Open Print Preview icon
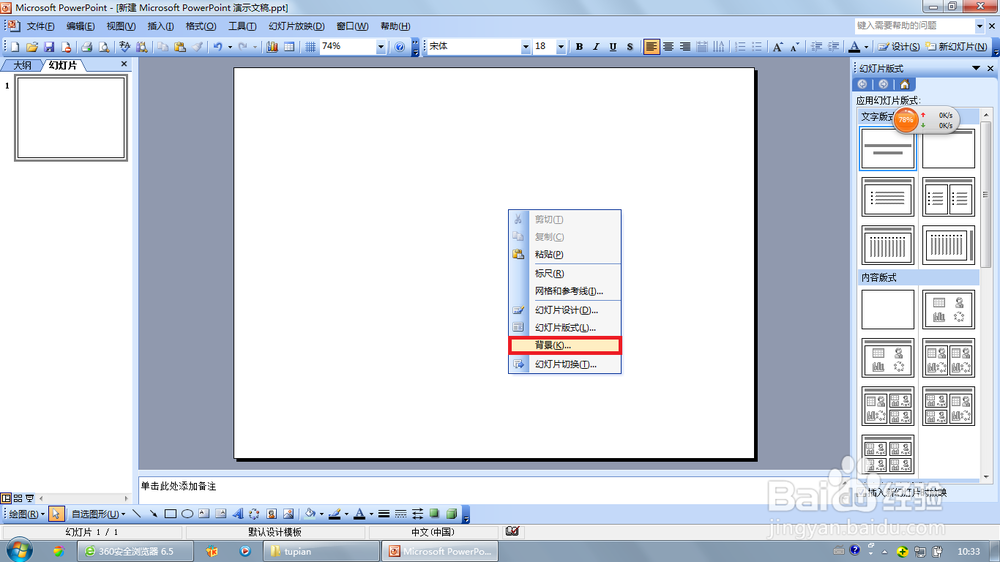 [x=104, y=47]
